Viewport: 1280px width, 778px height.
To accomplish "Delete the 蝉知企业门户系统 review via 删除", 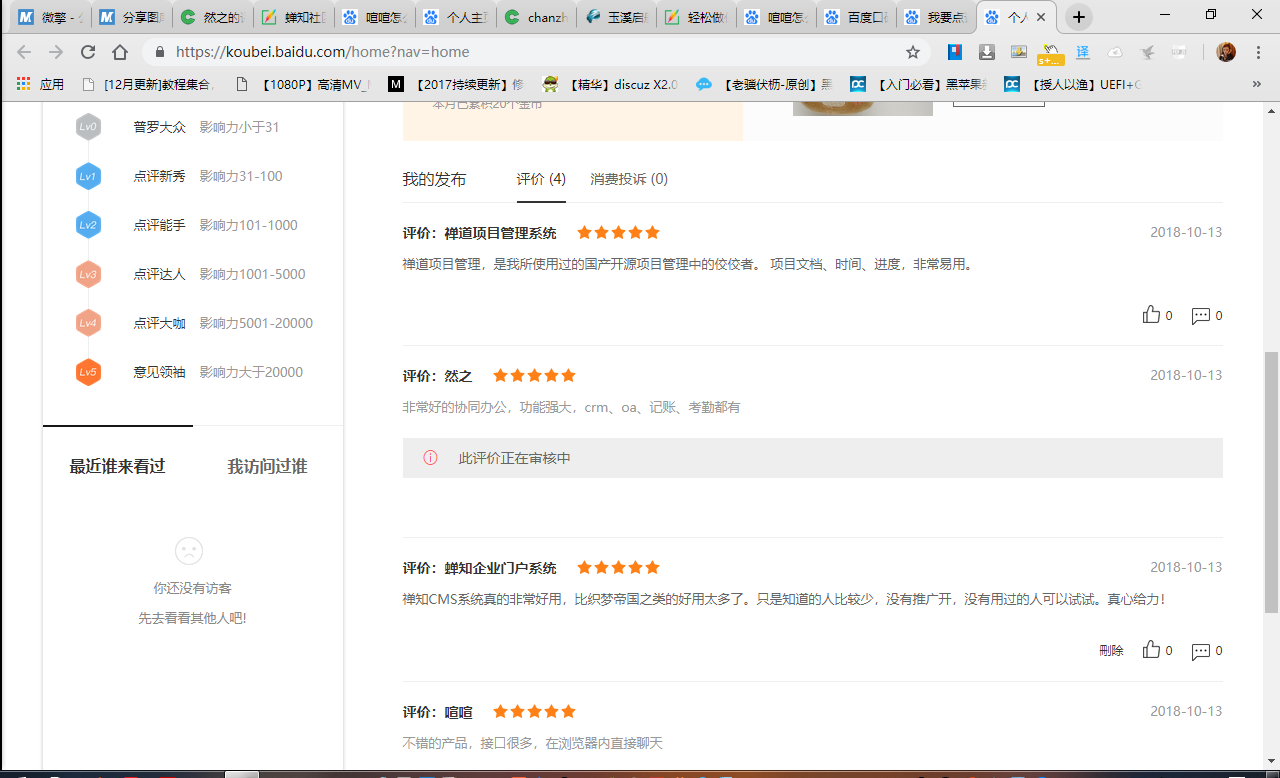I will coord(1111,650).
